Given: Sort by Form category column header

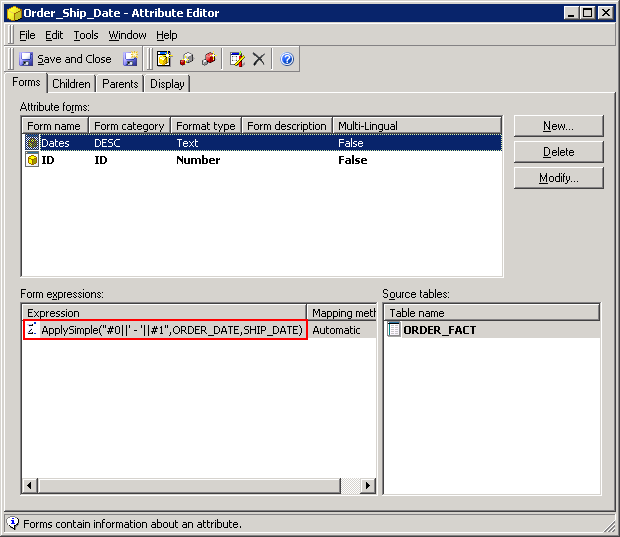Looking at the screenshot, I should point(129,126).
